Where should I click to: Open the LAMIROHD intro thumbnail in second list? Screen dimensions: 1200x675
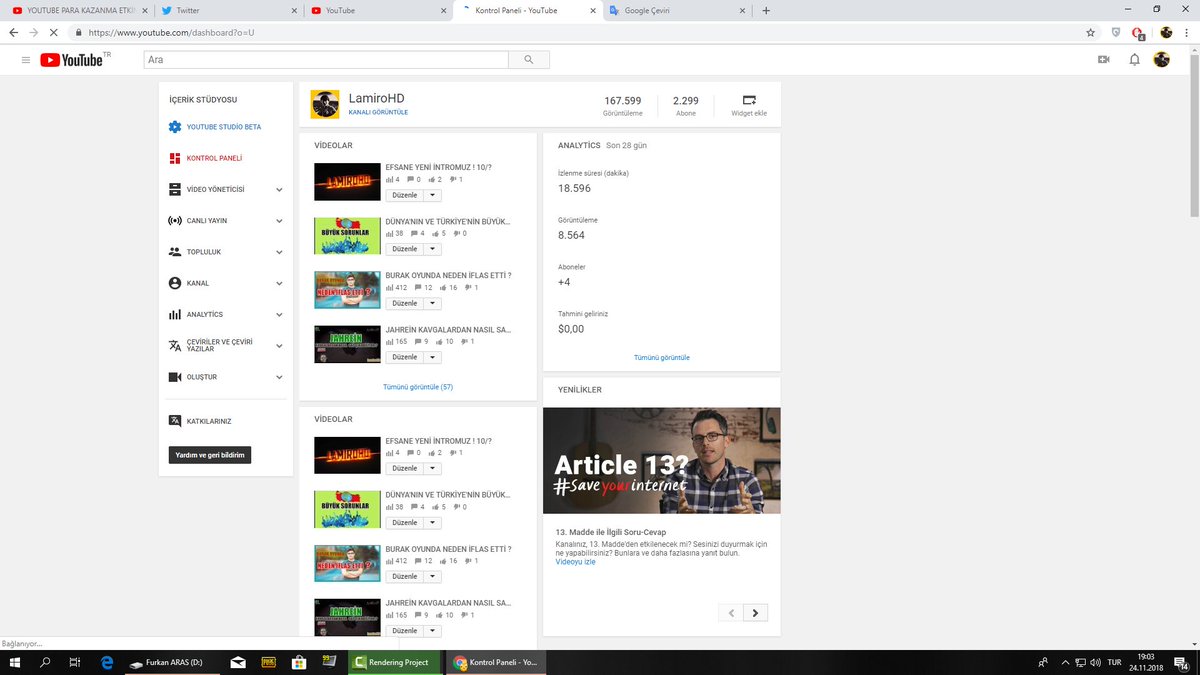click(x=347, y=455)
